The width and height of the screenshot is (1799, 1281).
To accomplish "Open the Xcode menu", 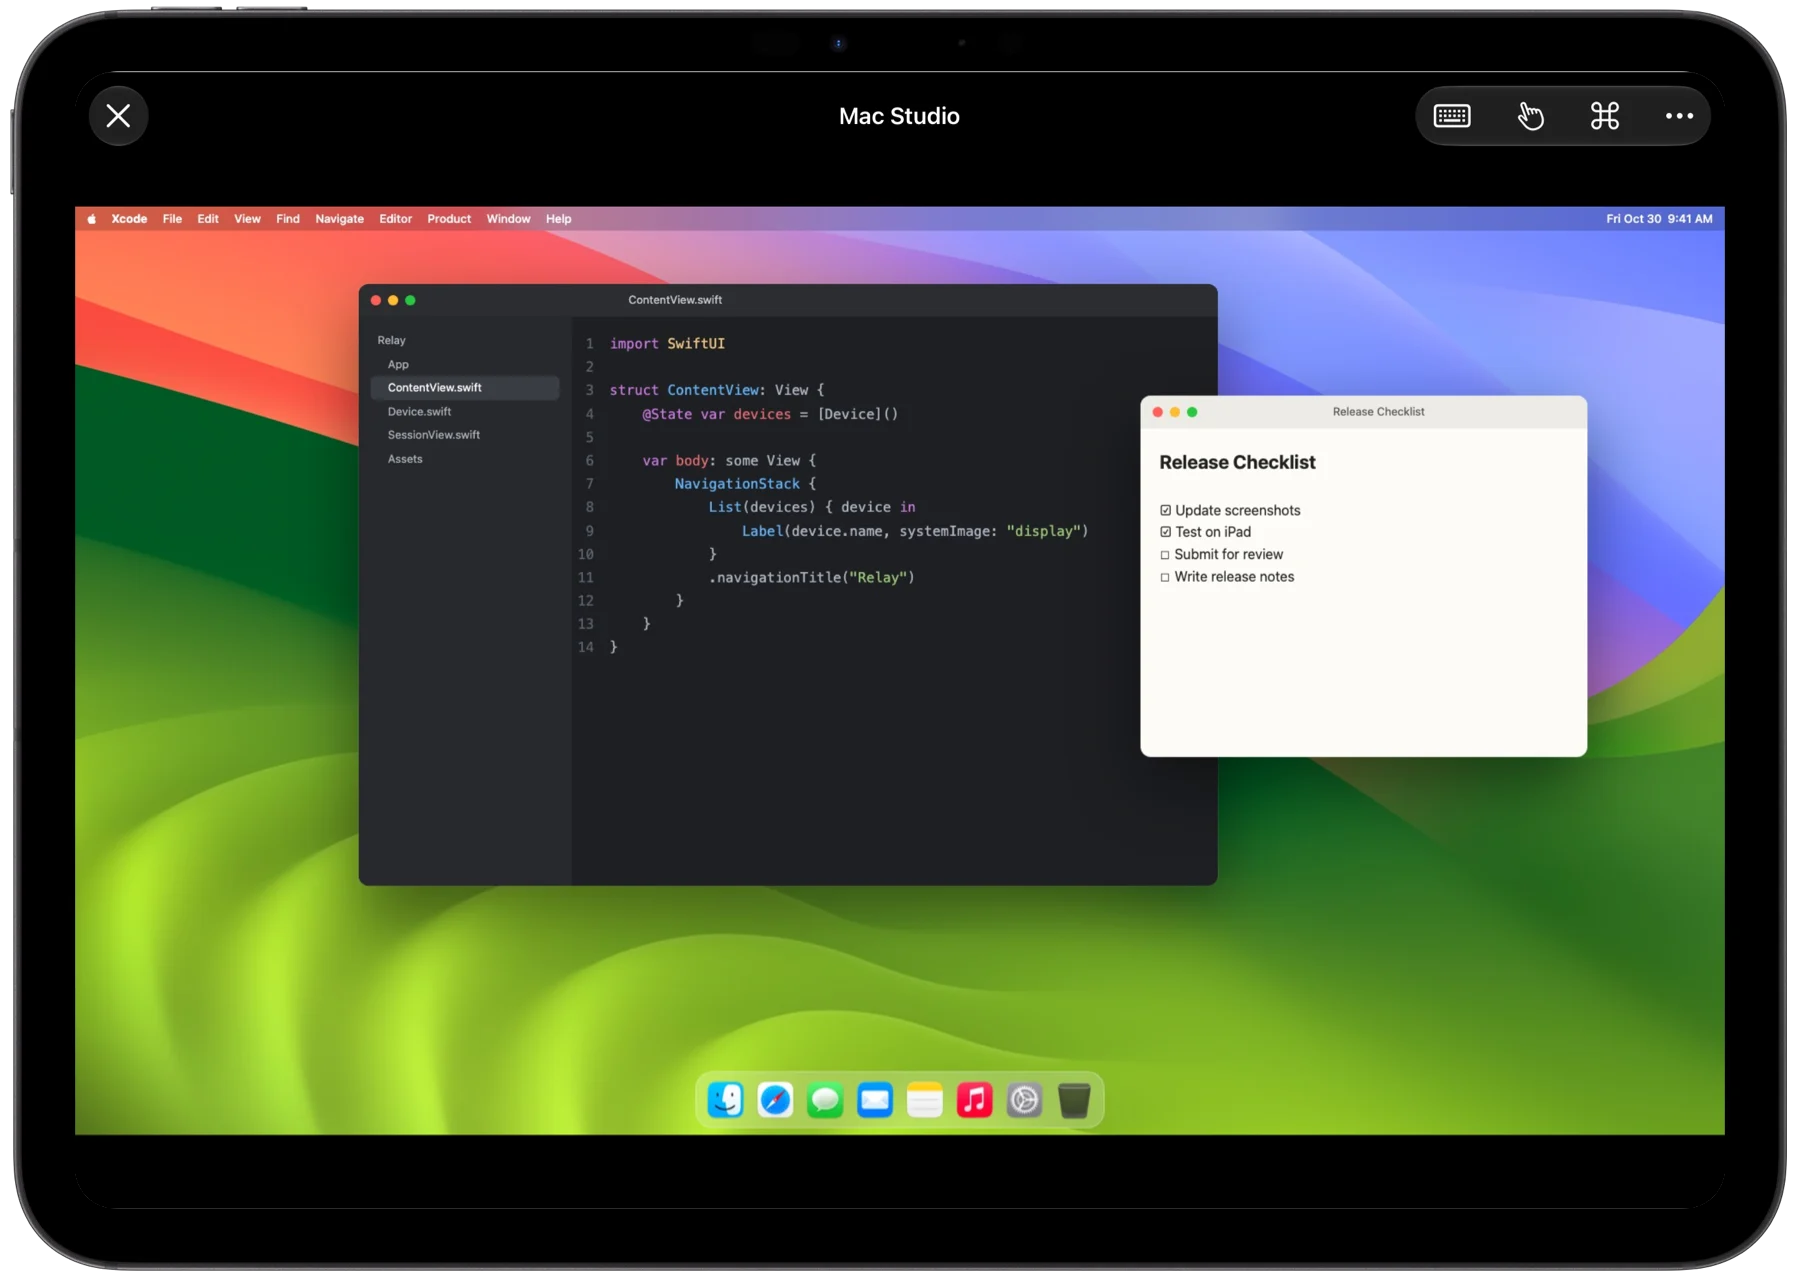I will click(x=129, y=219).
